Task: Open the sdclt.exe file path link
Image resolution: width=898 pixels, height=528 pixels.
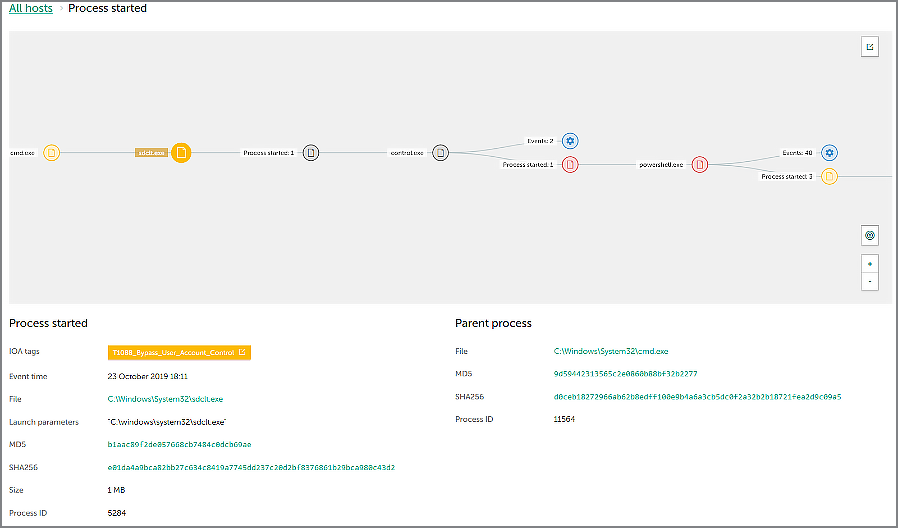Action: point(165,398)
